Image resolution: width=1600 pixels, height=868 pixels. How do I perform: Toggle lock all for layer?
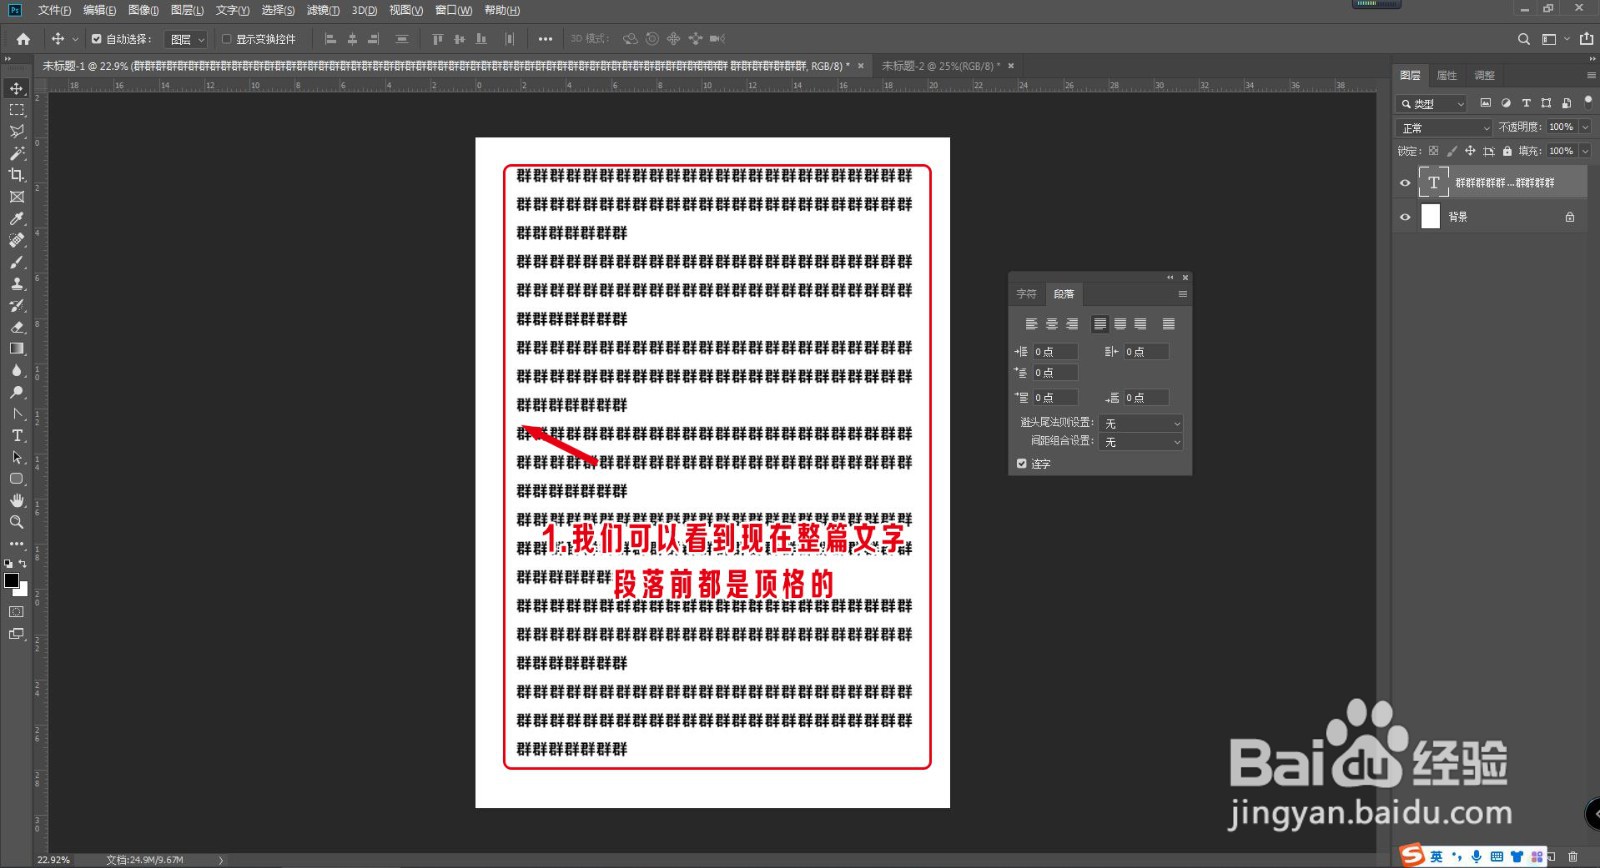(x=1507, y=151)
